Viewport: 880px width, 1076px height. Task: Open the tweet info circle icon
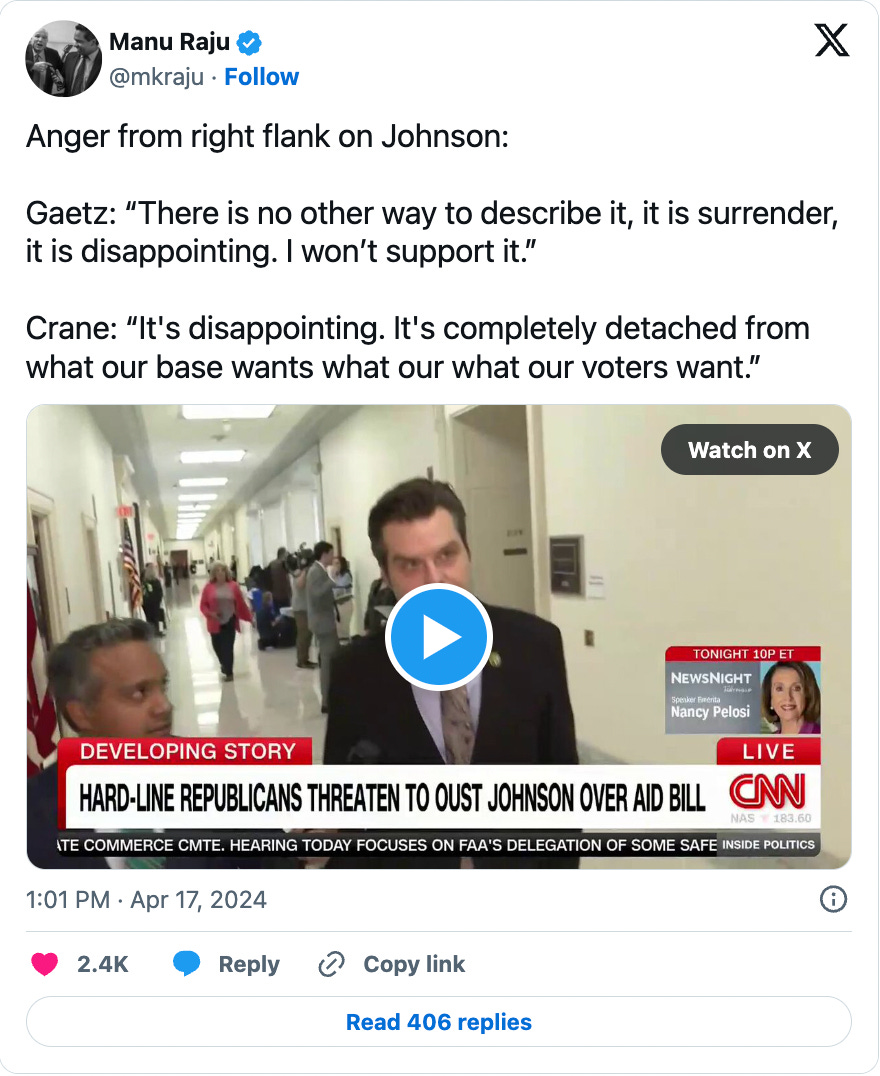[833, 899]
